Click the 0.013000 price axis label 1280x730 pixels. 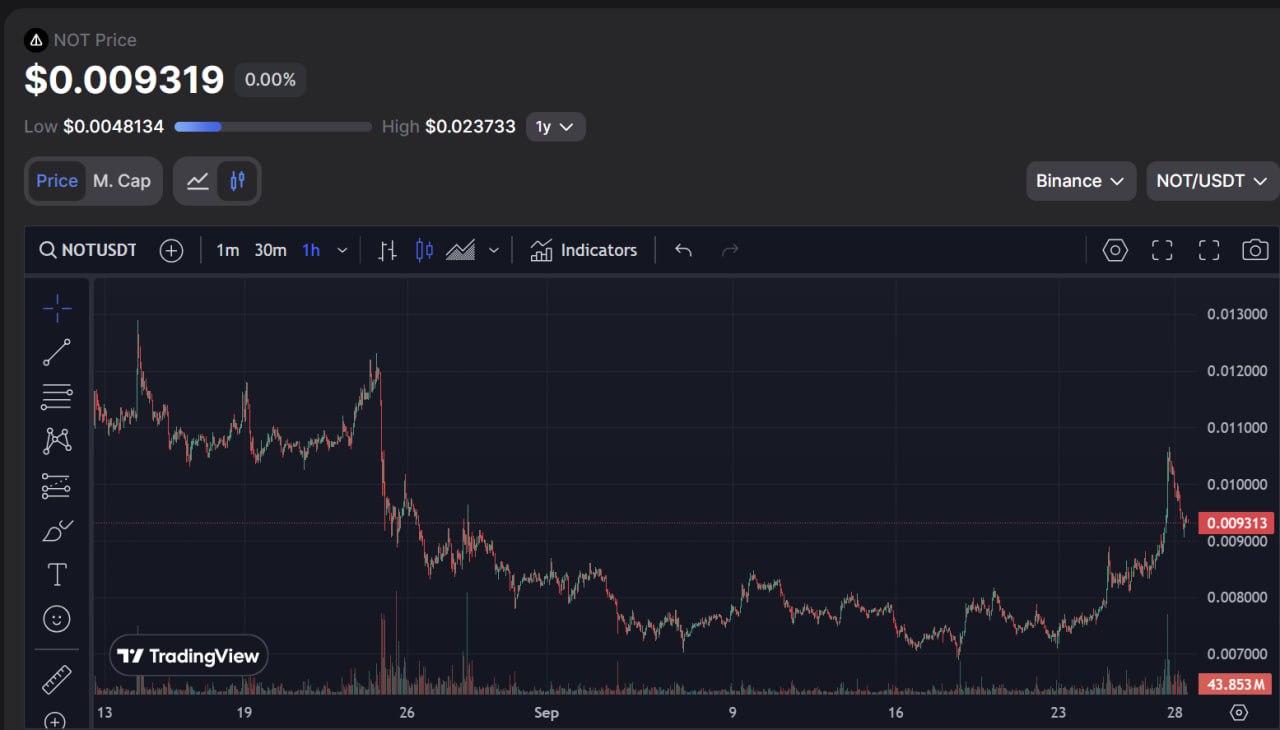[x=1237, y=314]
